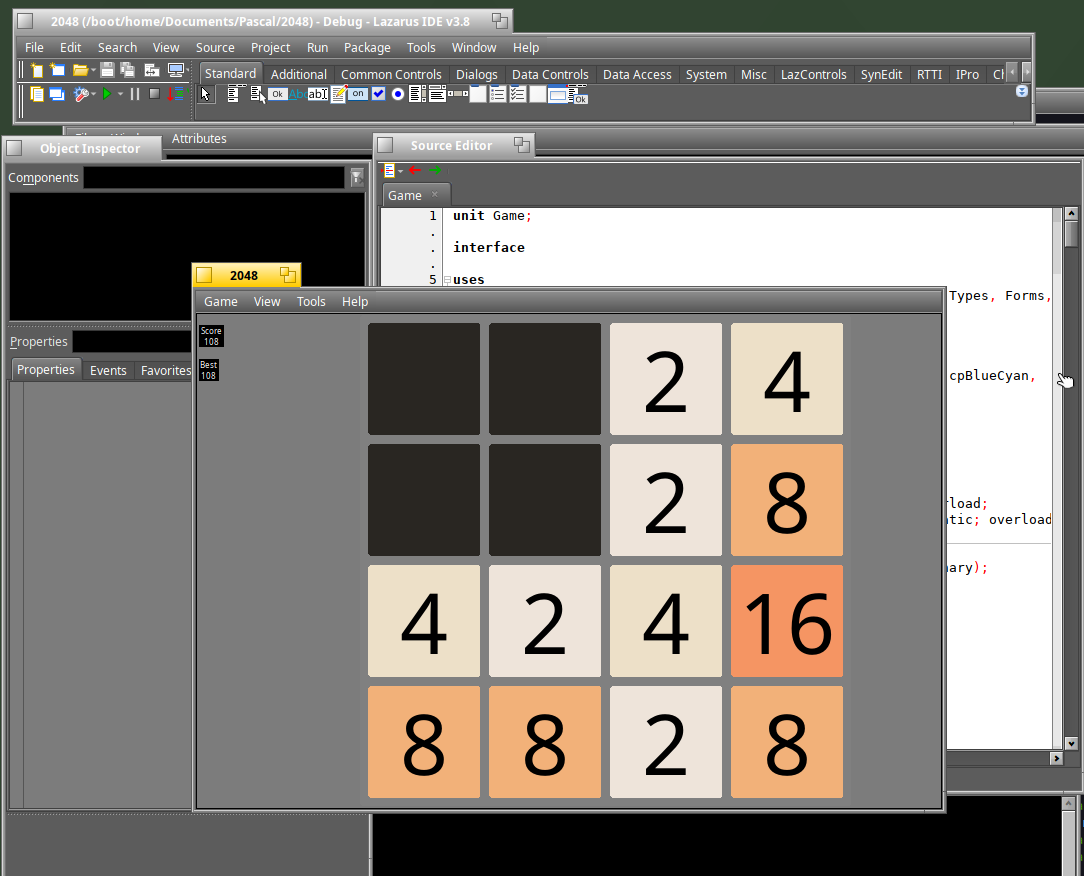Viewport: 1084px width, 876px height.
Task: Open the Tools menu in 2048 window
Action: pos(311,301)
